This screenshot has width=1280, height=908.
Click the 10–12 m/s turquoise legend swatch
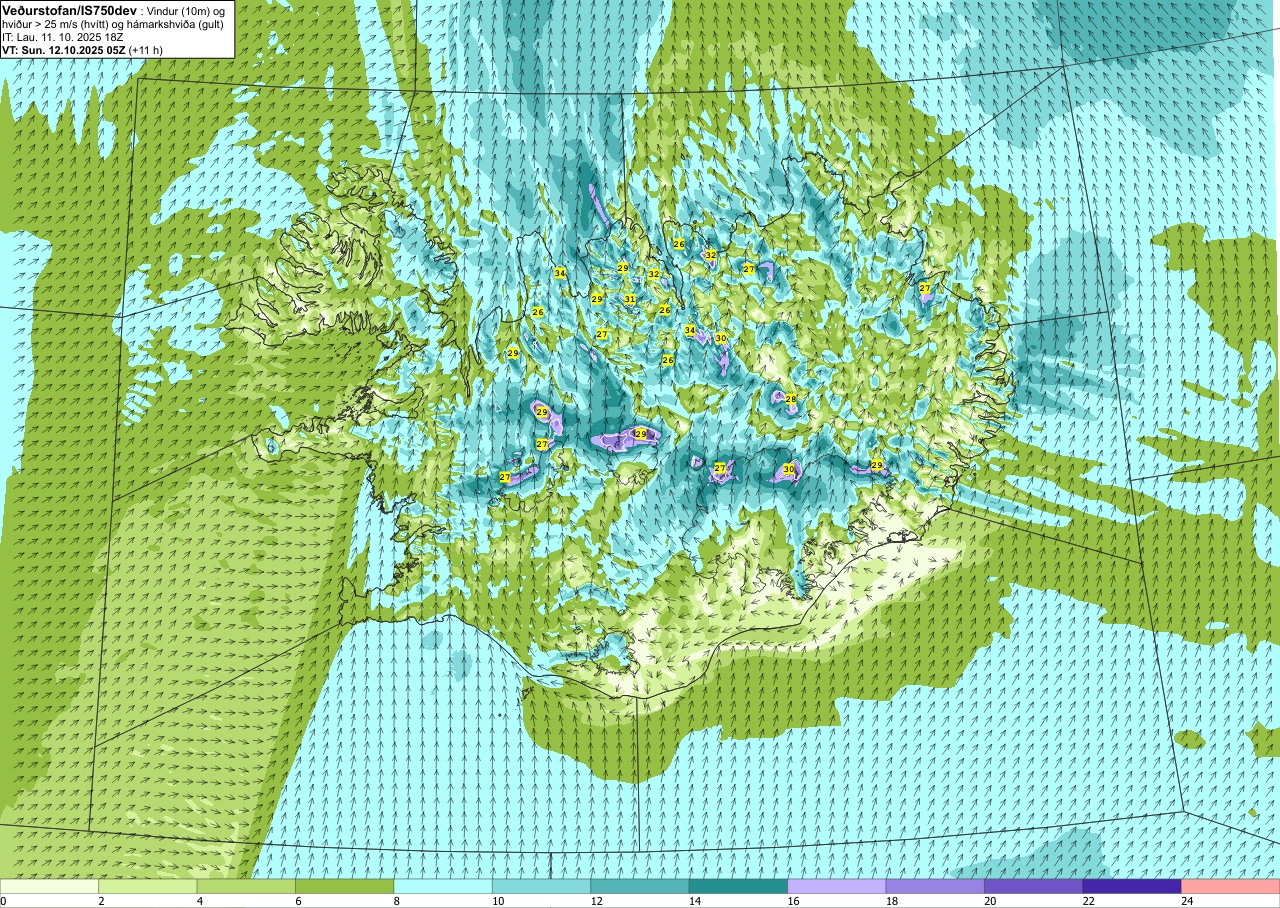click(x=542, y=887)
